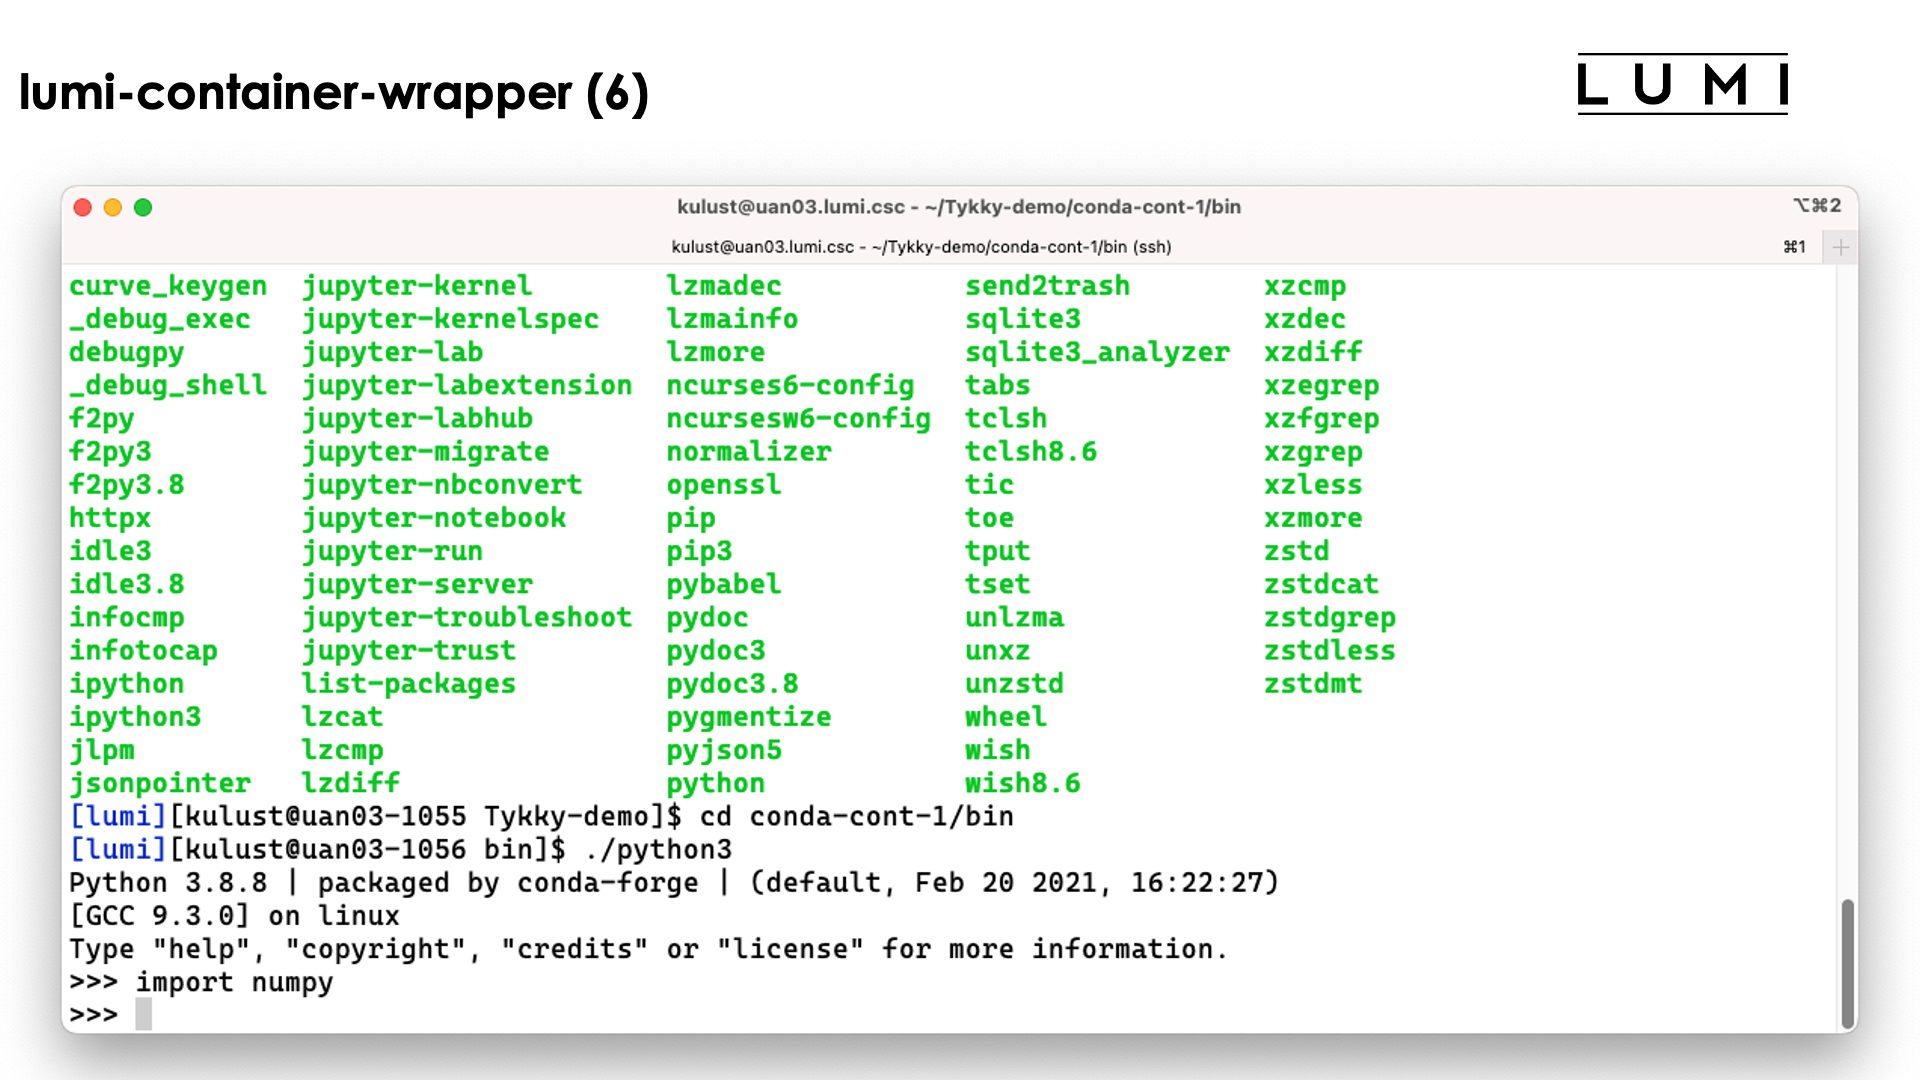Click the slide title lumi-container-wrapper (6)

pyautogui.click(x=334, y=93)
